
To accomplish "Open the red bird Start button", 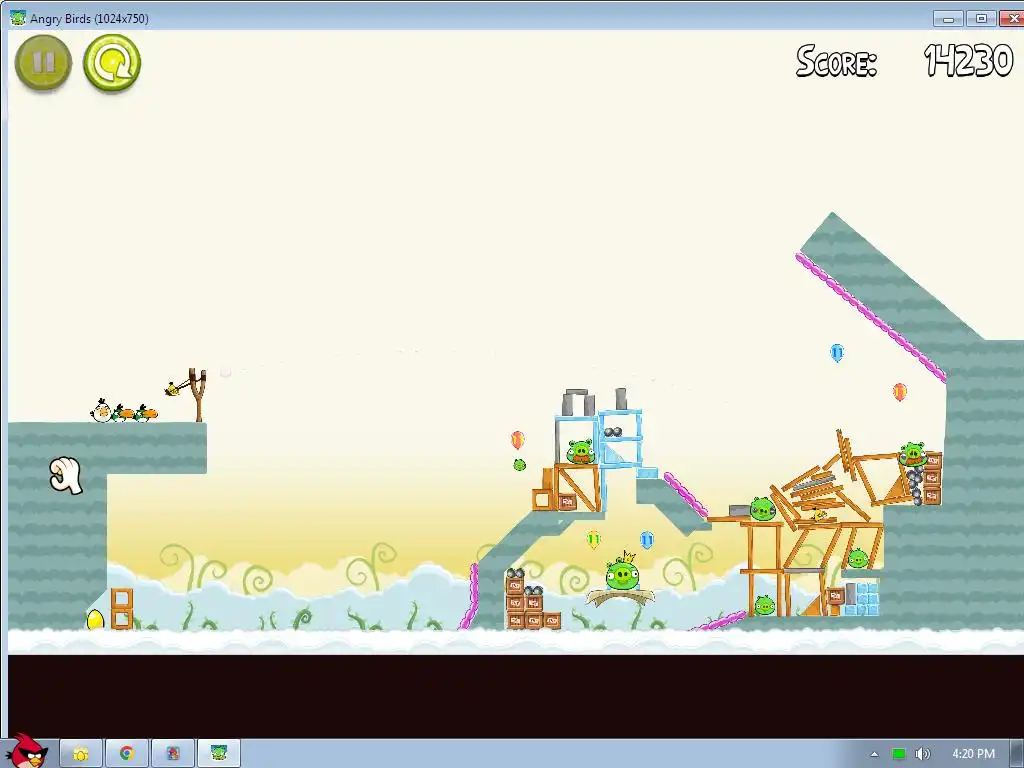I will click(26, 751).
